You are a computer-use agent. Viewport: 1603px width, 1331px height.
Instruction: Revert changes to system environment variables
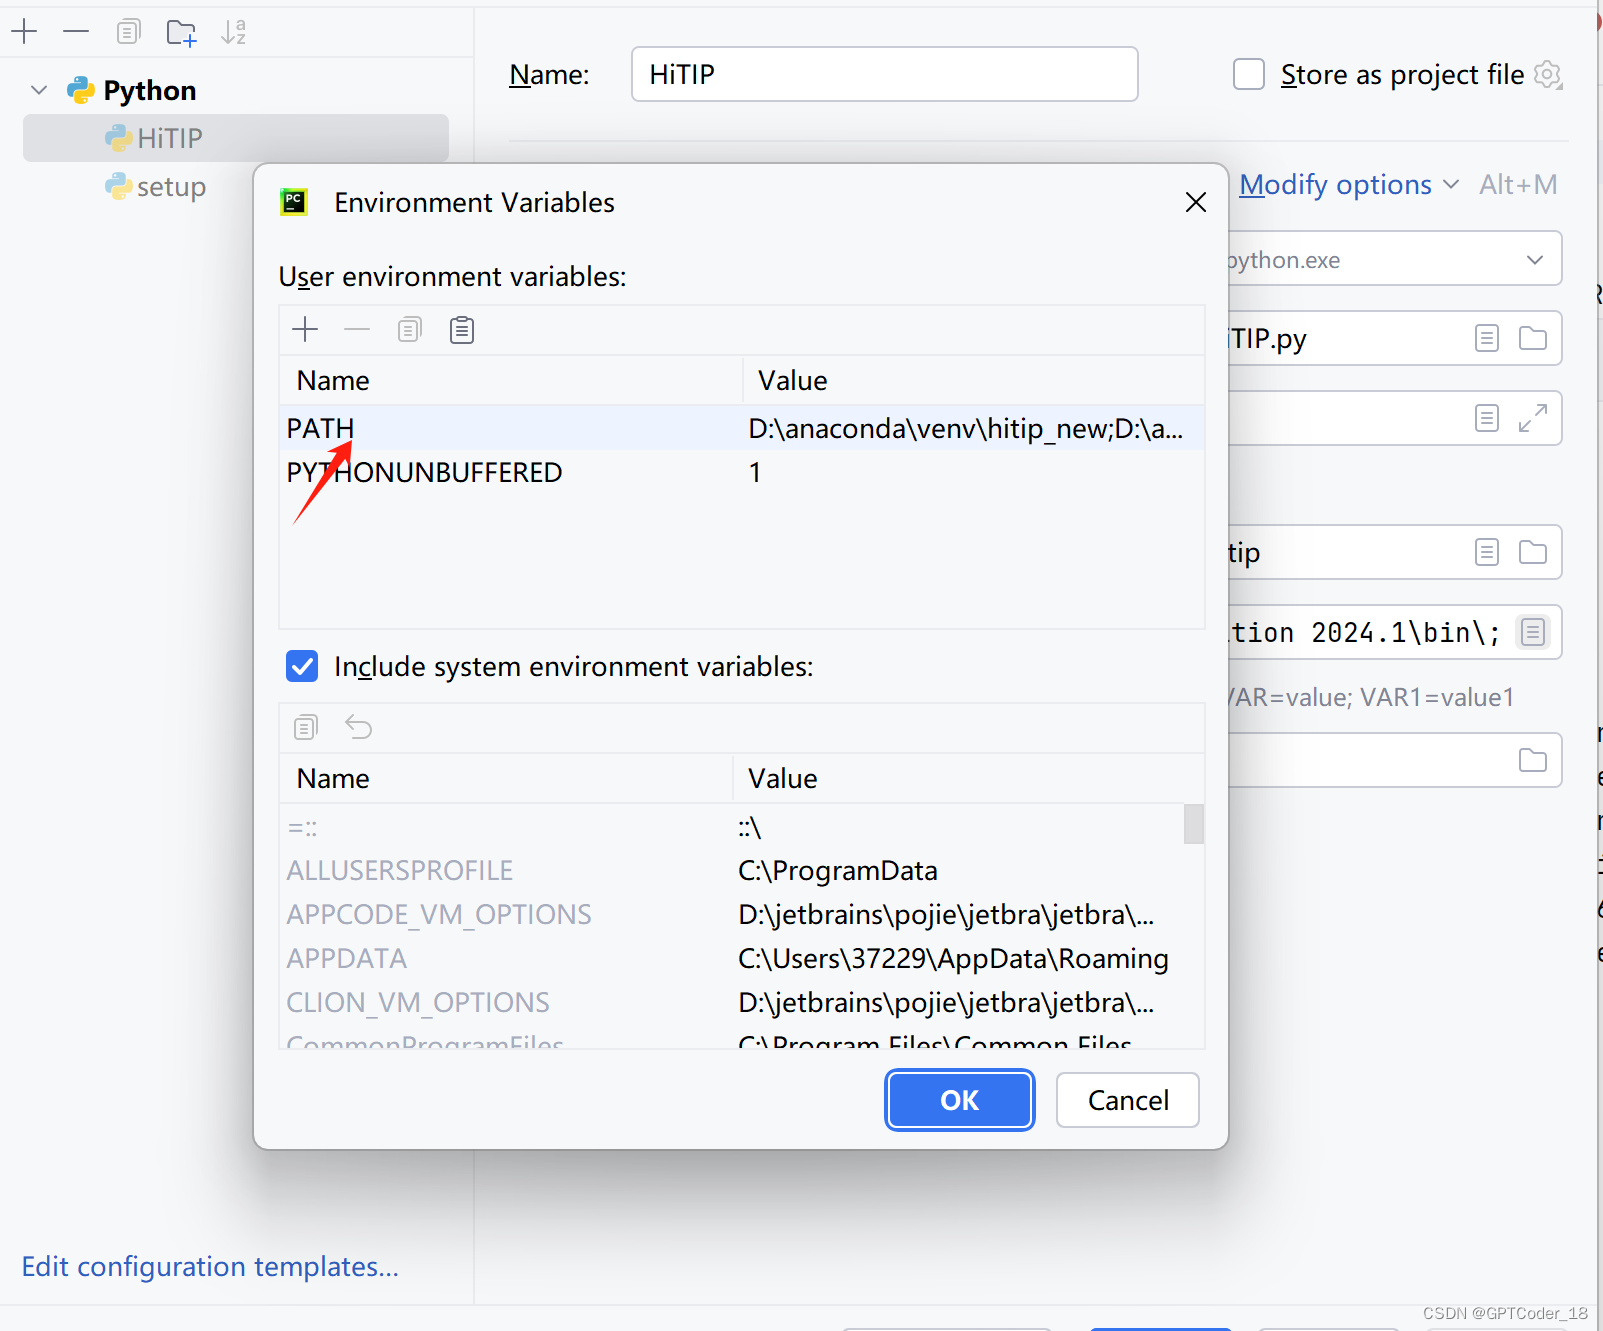coord(358,727)
